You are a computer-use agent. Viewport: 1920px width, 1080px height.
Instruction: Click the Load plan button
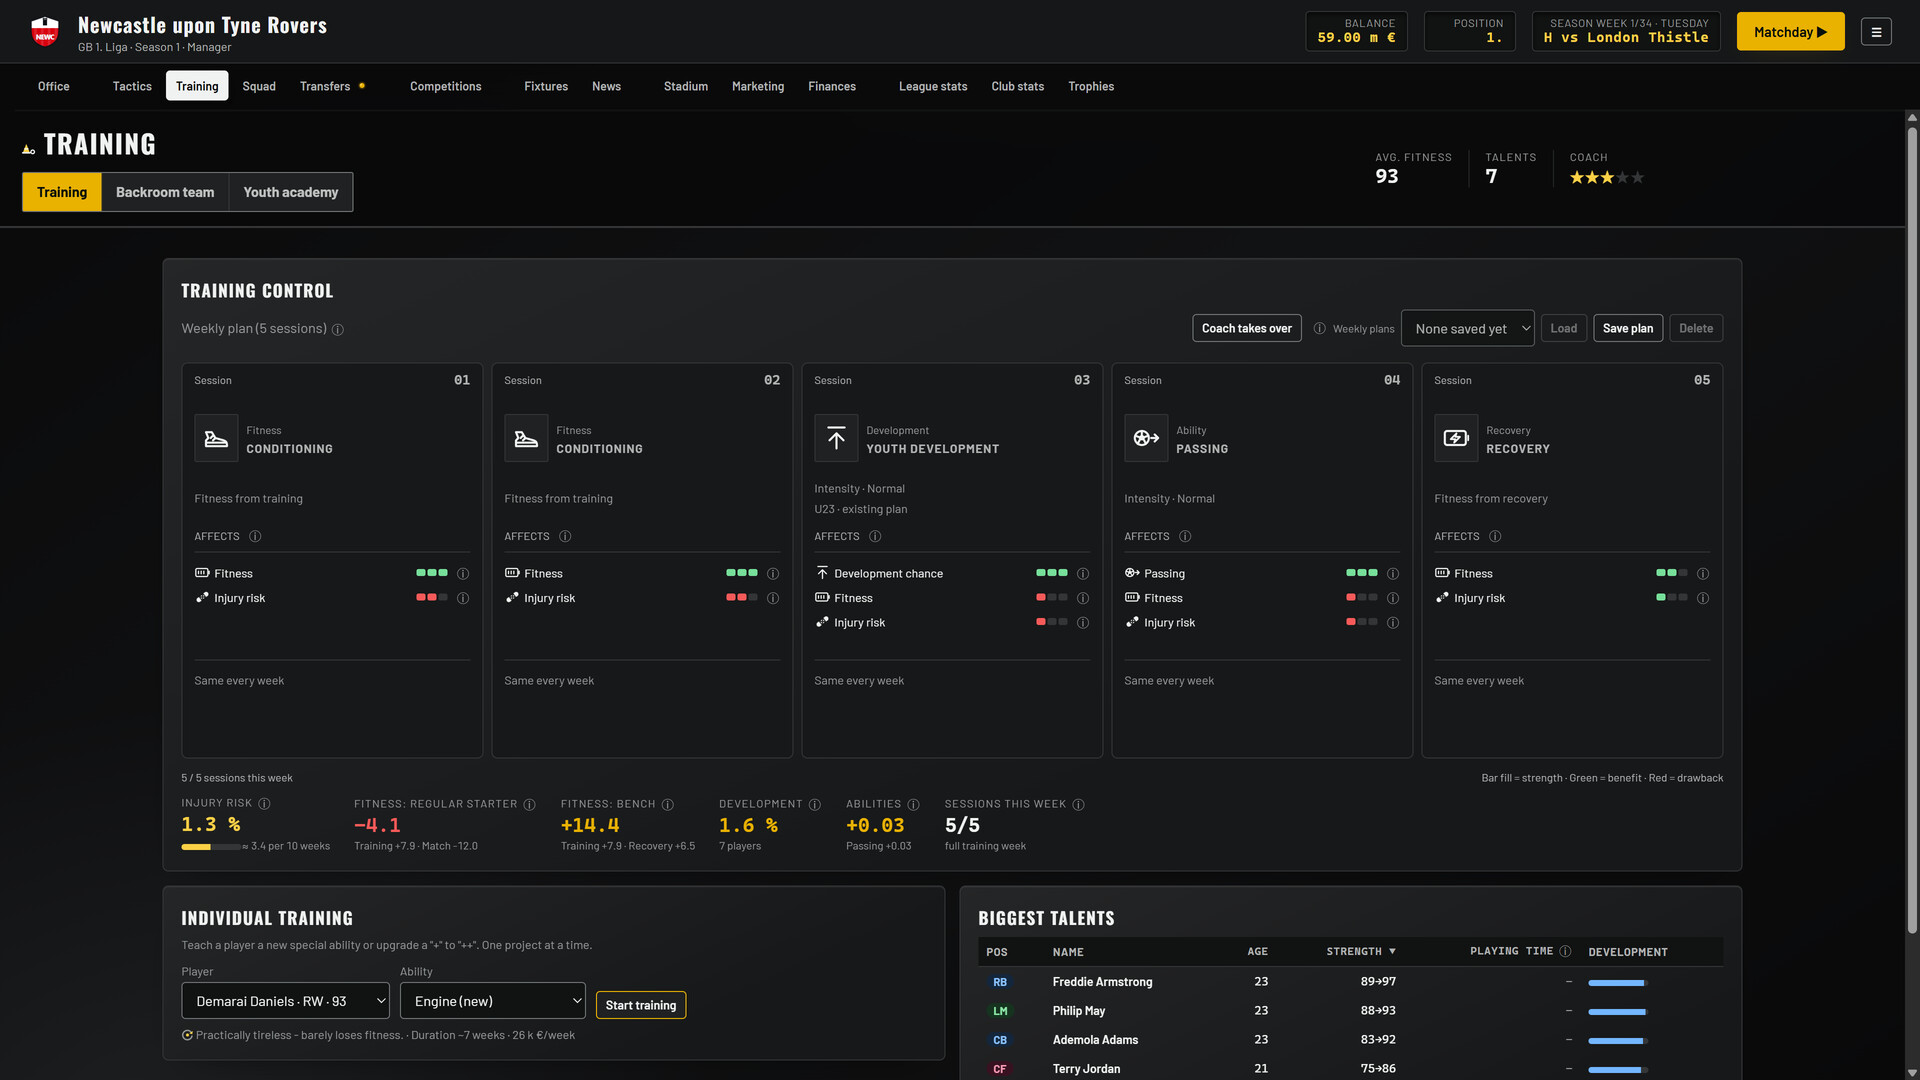1563,328
